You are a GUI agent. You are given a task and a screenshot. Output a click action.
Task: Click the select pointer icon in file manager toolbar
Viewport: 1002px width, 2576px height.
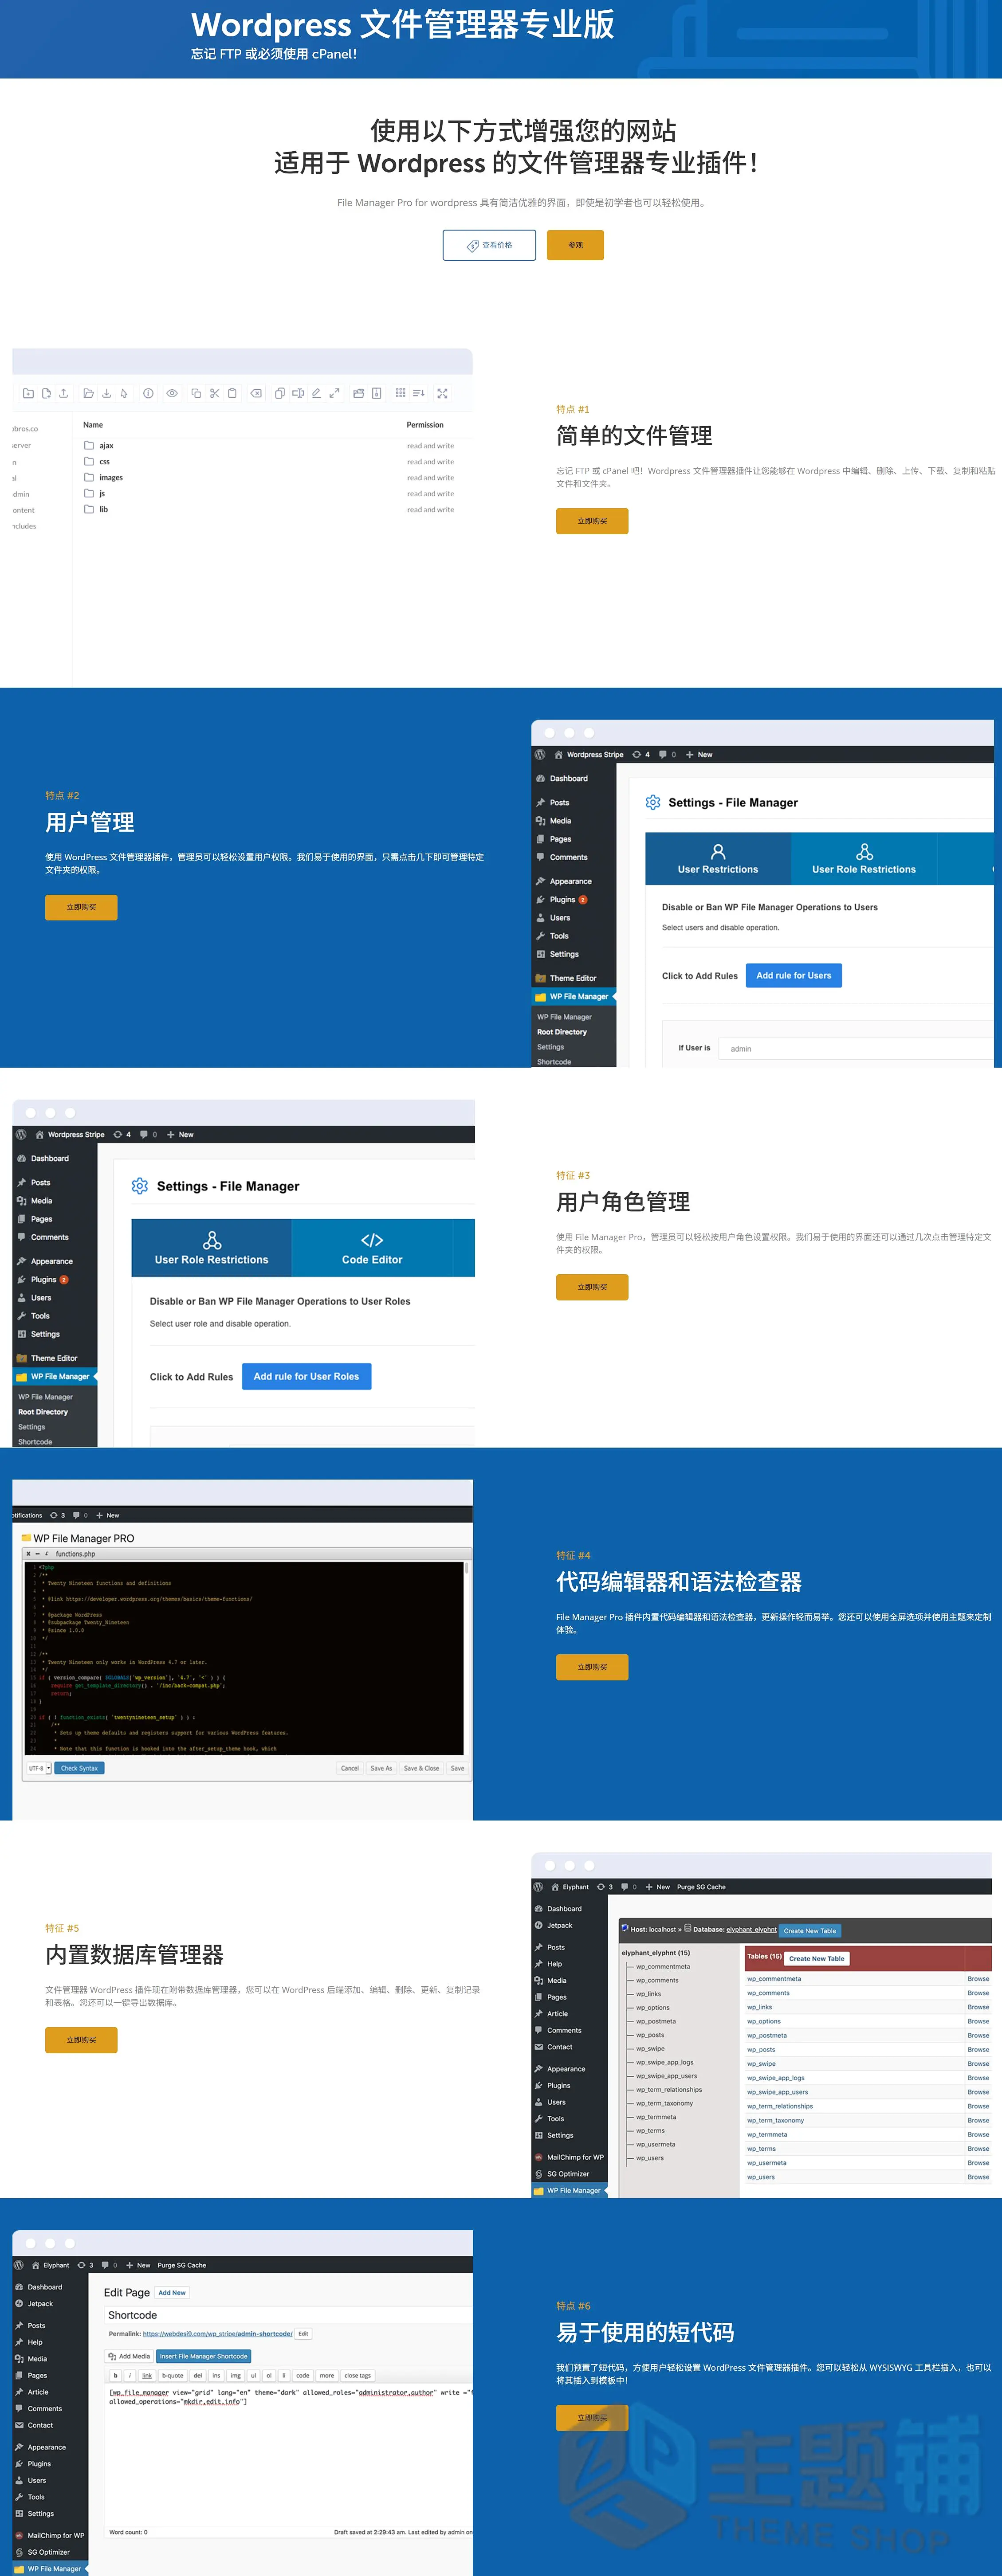(x=124, y=393)
